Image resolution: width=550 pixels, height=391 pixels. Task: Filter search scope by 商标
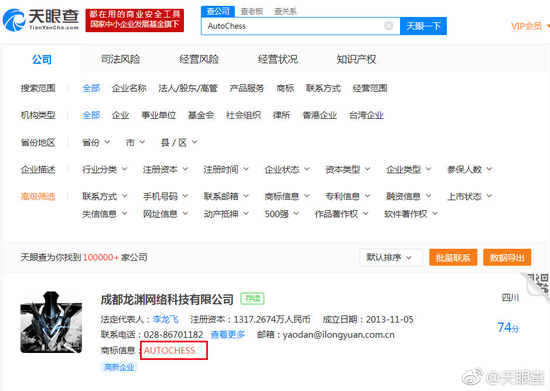[x=285, y=88]
